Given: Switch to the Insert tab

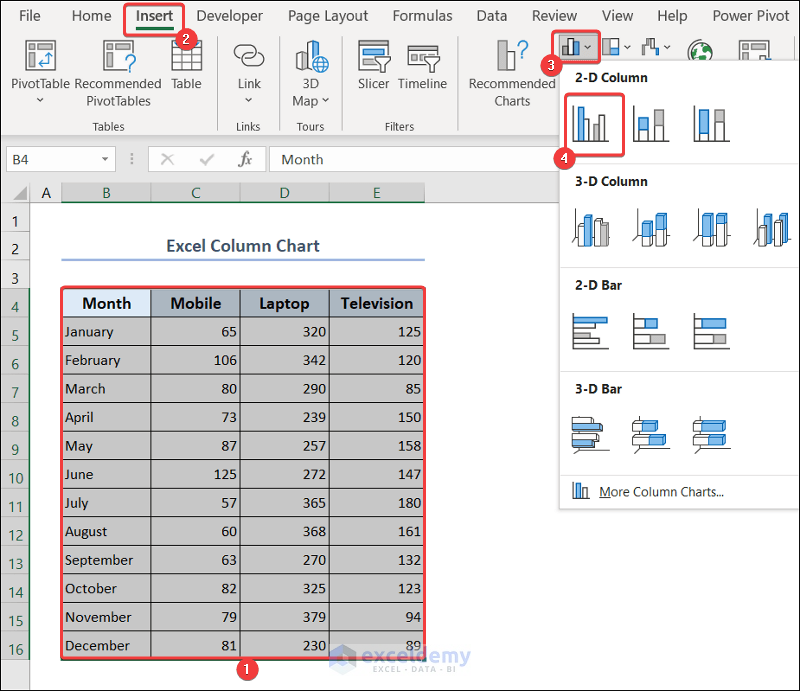Looking at the screenshot, I should (154, 16).
